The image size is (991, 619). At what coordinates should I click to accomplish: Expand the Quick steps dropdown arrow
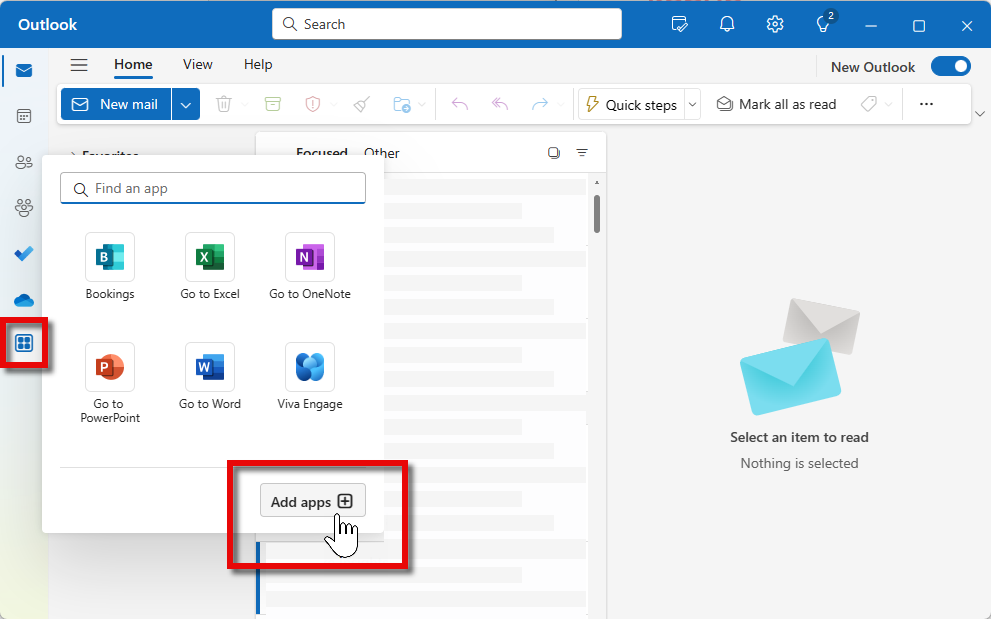pos(693,105)
